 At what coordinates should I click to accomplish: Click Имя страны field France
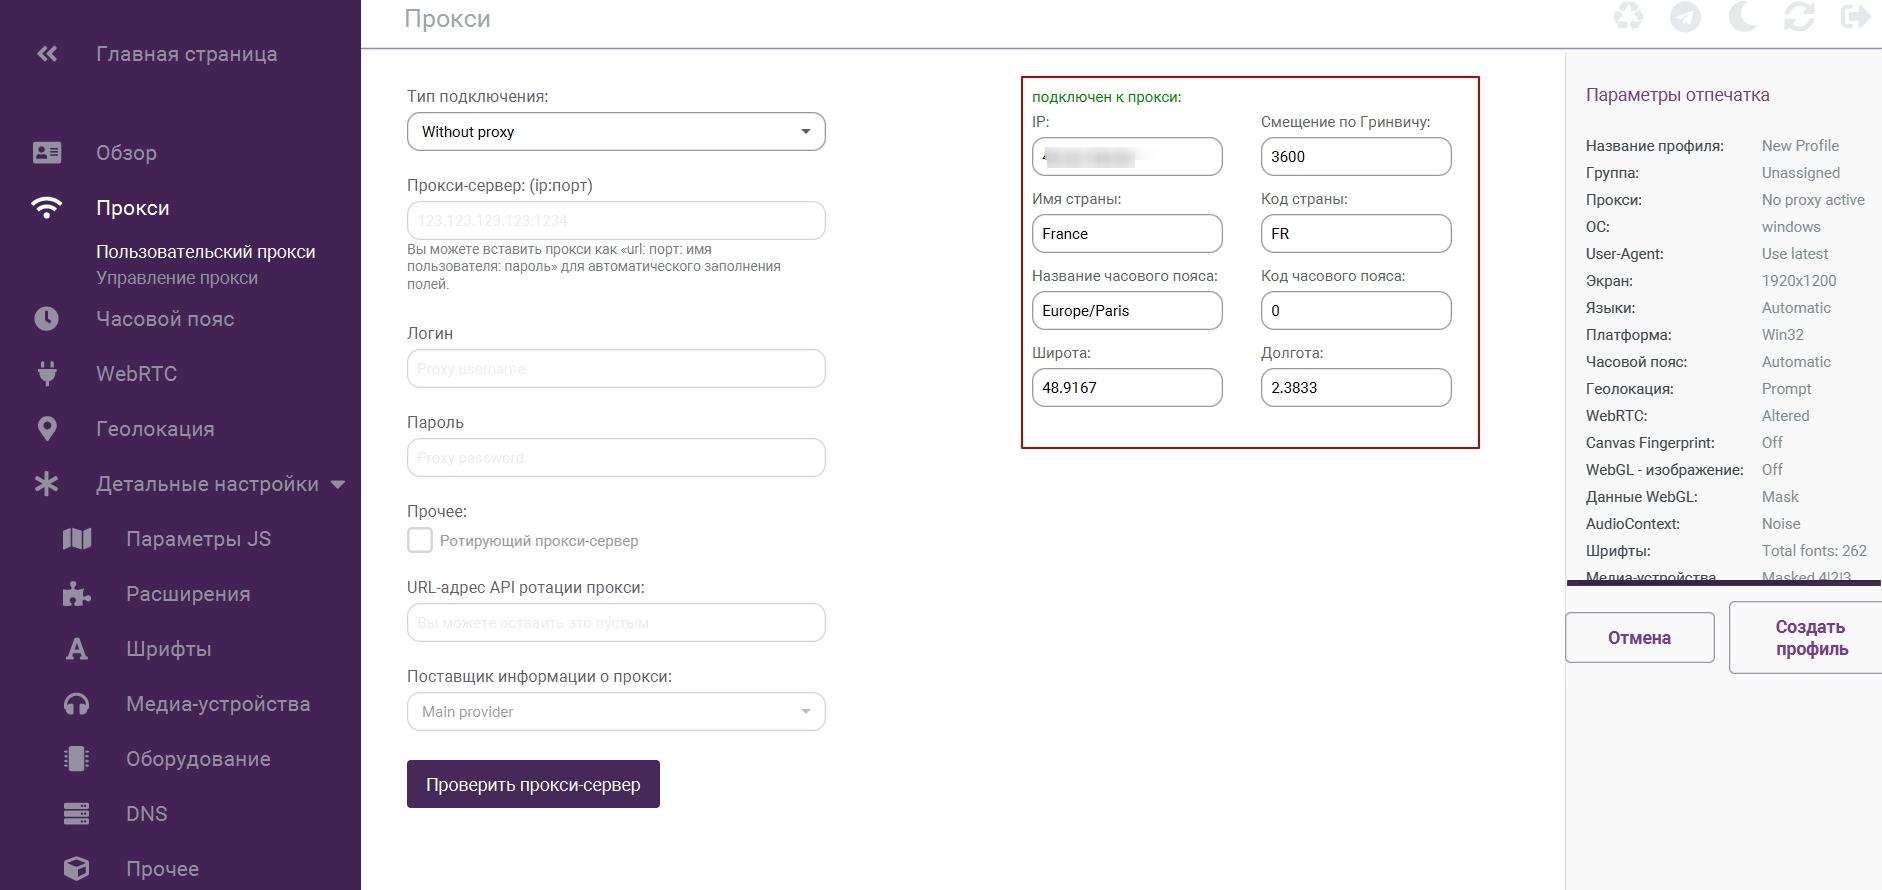pos(1127,234)
